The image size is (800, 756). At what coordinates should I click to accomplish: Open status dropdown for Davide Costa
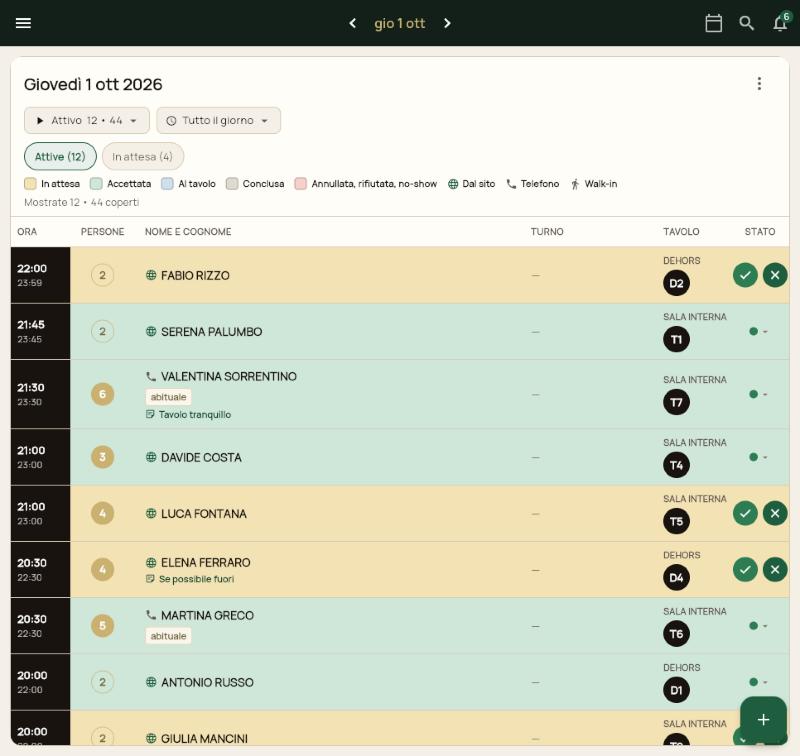(758, 457)
